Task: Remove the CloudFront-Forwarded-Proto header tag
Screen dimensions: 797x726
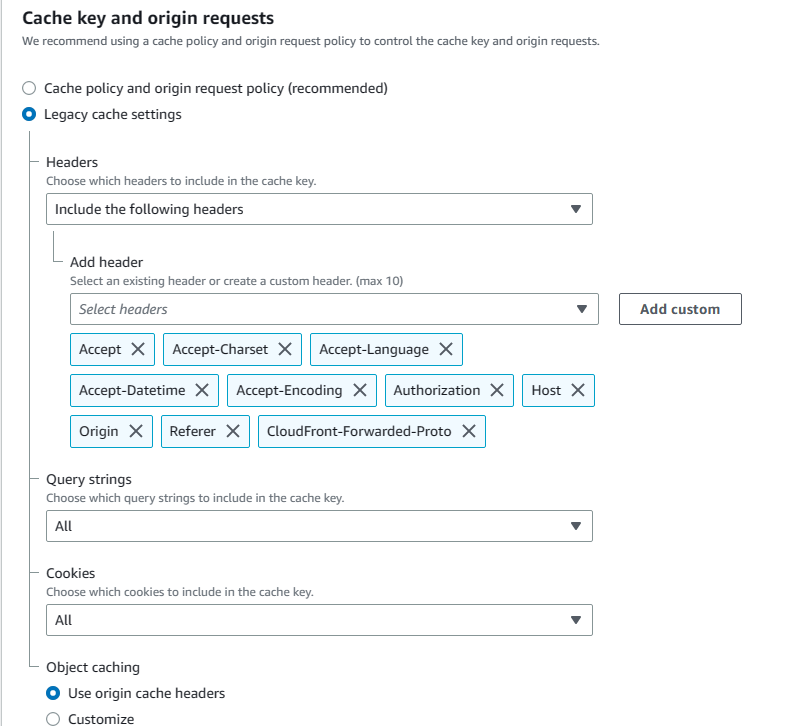Action: point(469,431)
